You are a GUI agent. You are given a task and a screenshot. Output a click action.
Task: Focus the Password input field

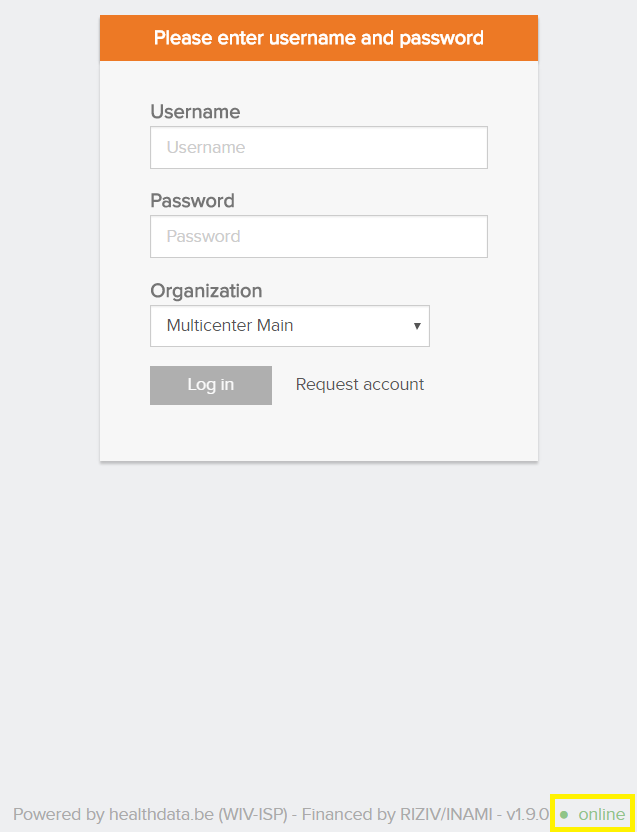pyautogui.click(x=318, y=237)
